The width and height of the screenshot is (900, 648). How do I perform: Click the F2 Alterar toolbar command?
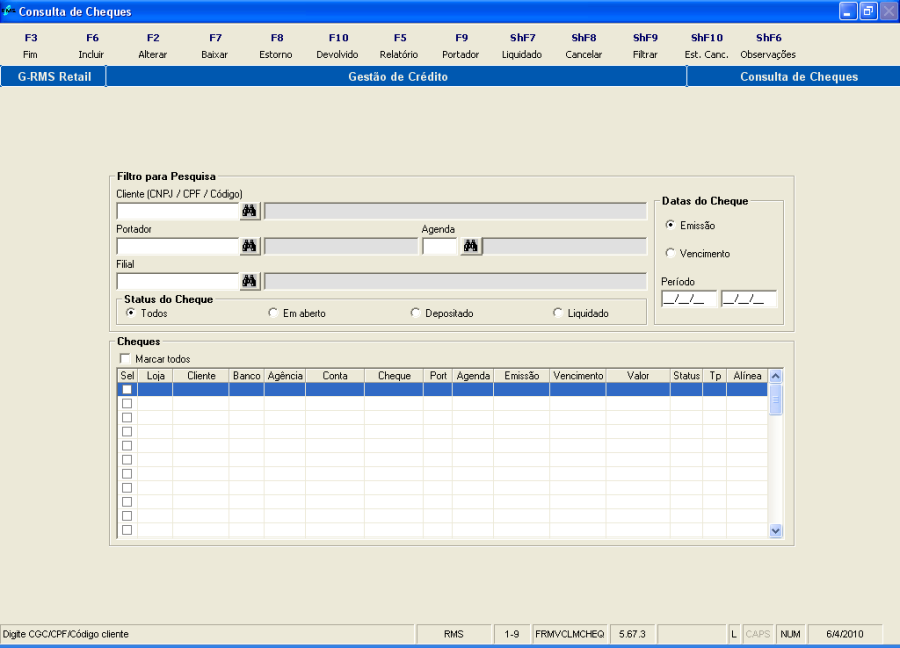pos(153,46)
